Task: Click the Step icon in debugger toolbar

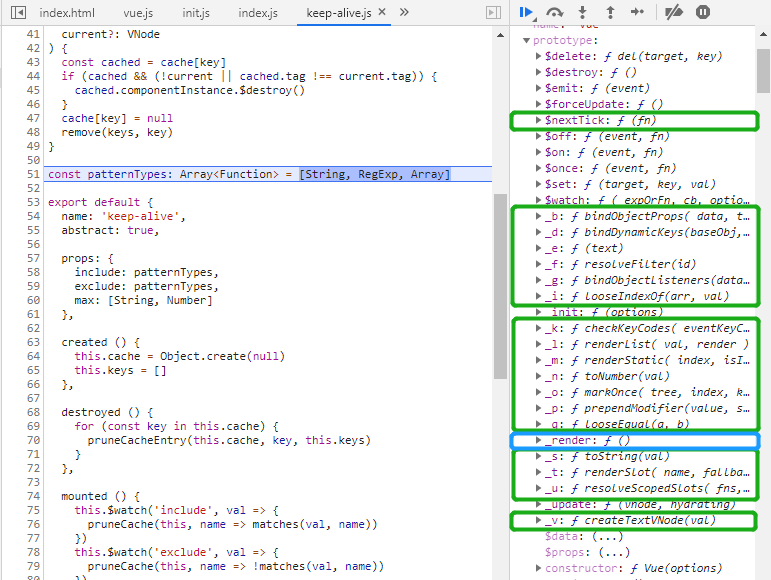Action: click(x=637, y=12)
